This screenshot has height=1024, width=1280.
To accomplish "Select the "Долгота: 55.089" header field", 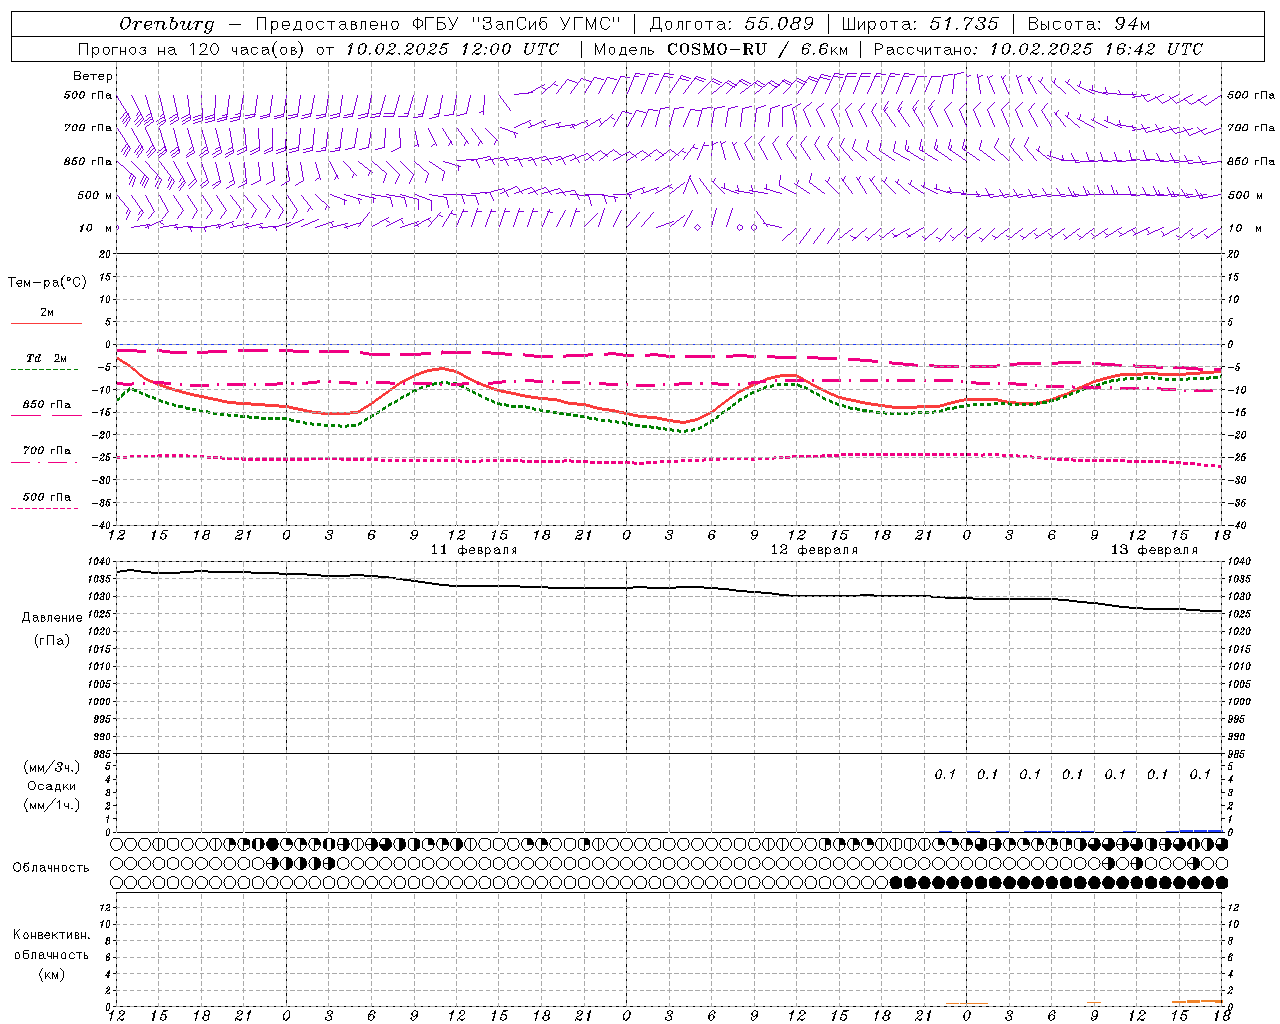I will (x=731, y=24).
